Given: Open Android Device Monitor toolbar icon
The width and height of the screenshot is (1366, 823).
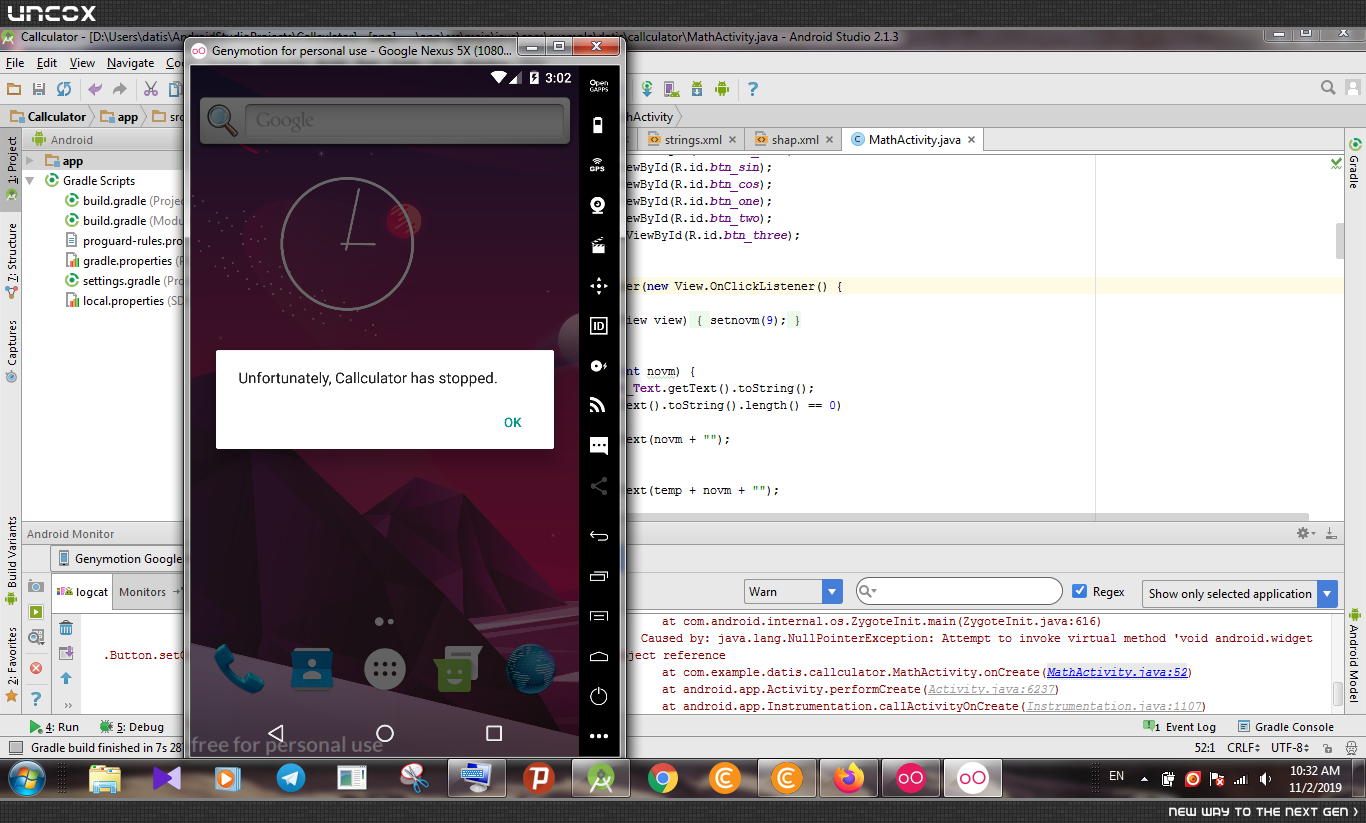Looking at the screenshot, I should pos(722,89).
